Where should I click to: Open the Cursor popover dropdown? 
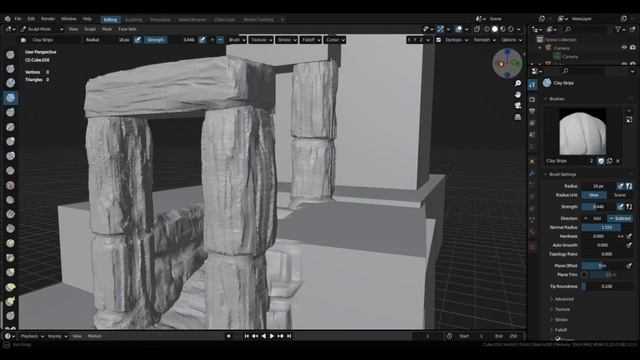tap(335, 40)
